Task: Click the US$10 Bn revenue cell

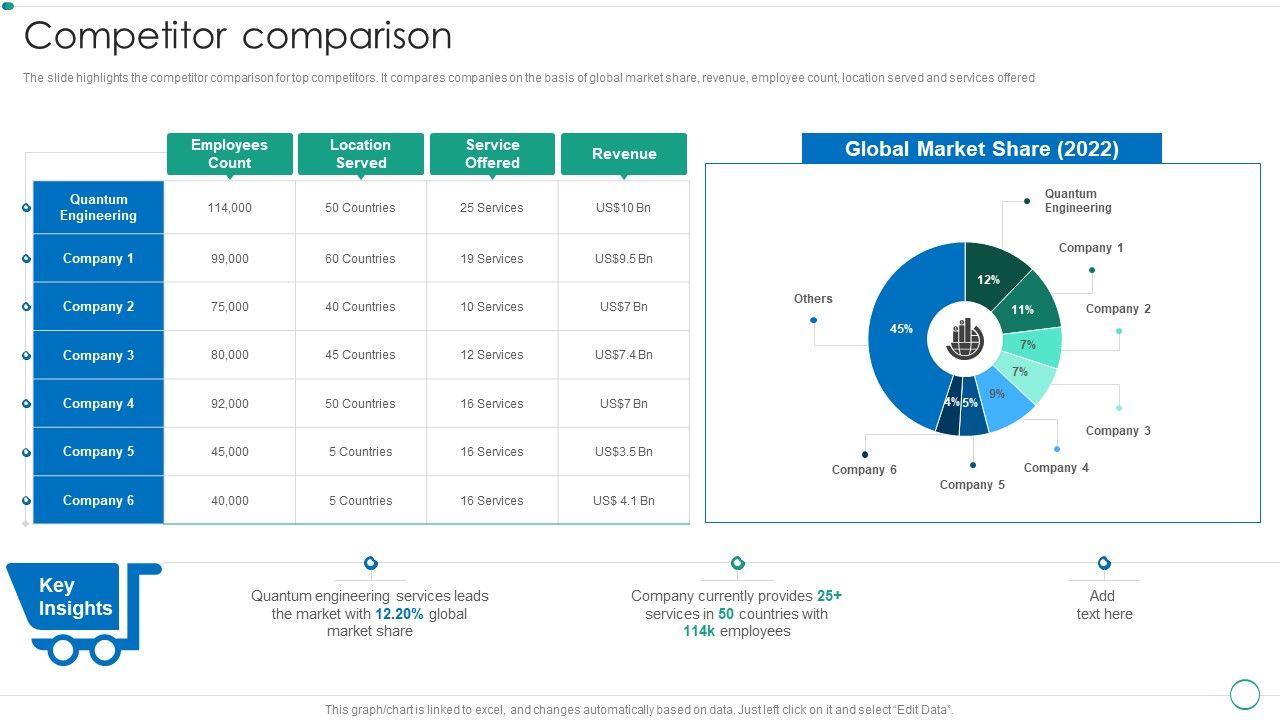Action: (624, 208)
